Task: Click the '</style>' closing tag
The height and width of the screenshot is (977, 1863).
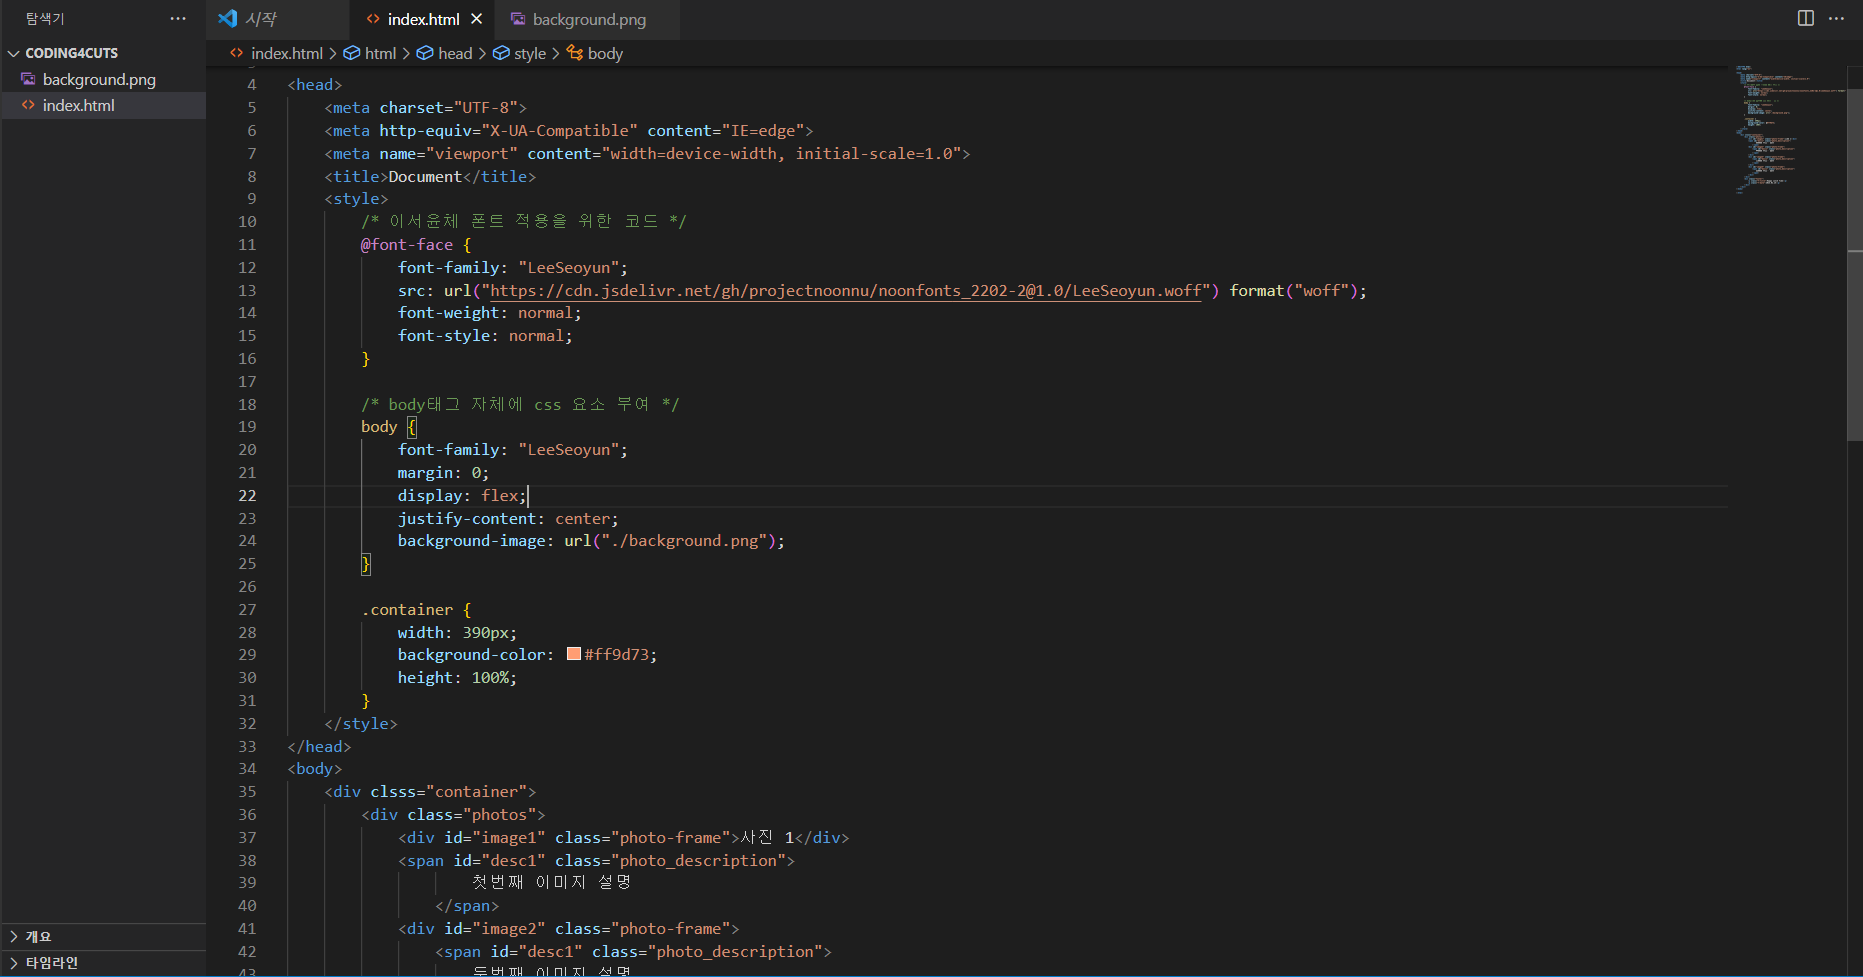Action: [x=361, y=723]
